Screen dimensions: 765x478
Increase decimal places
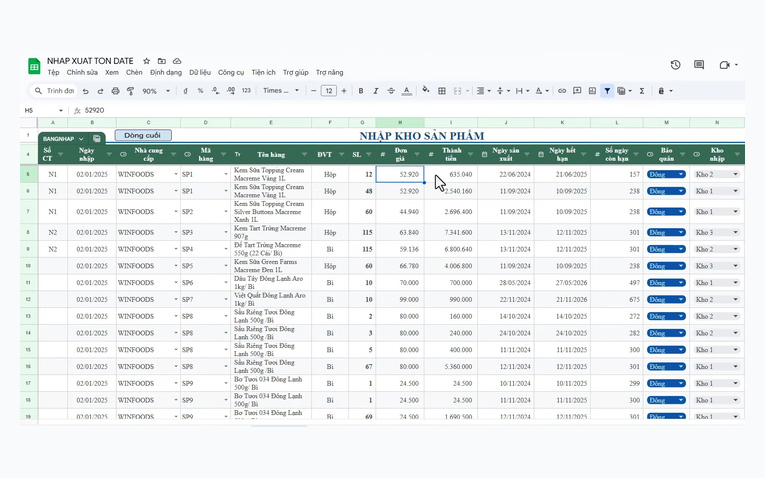click(x=231, y=91)
